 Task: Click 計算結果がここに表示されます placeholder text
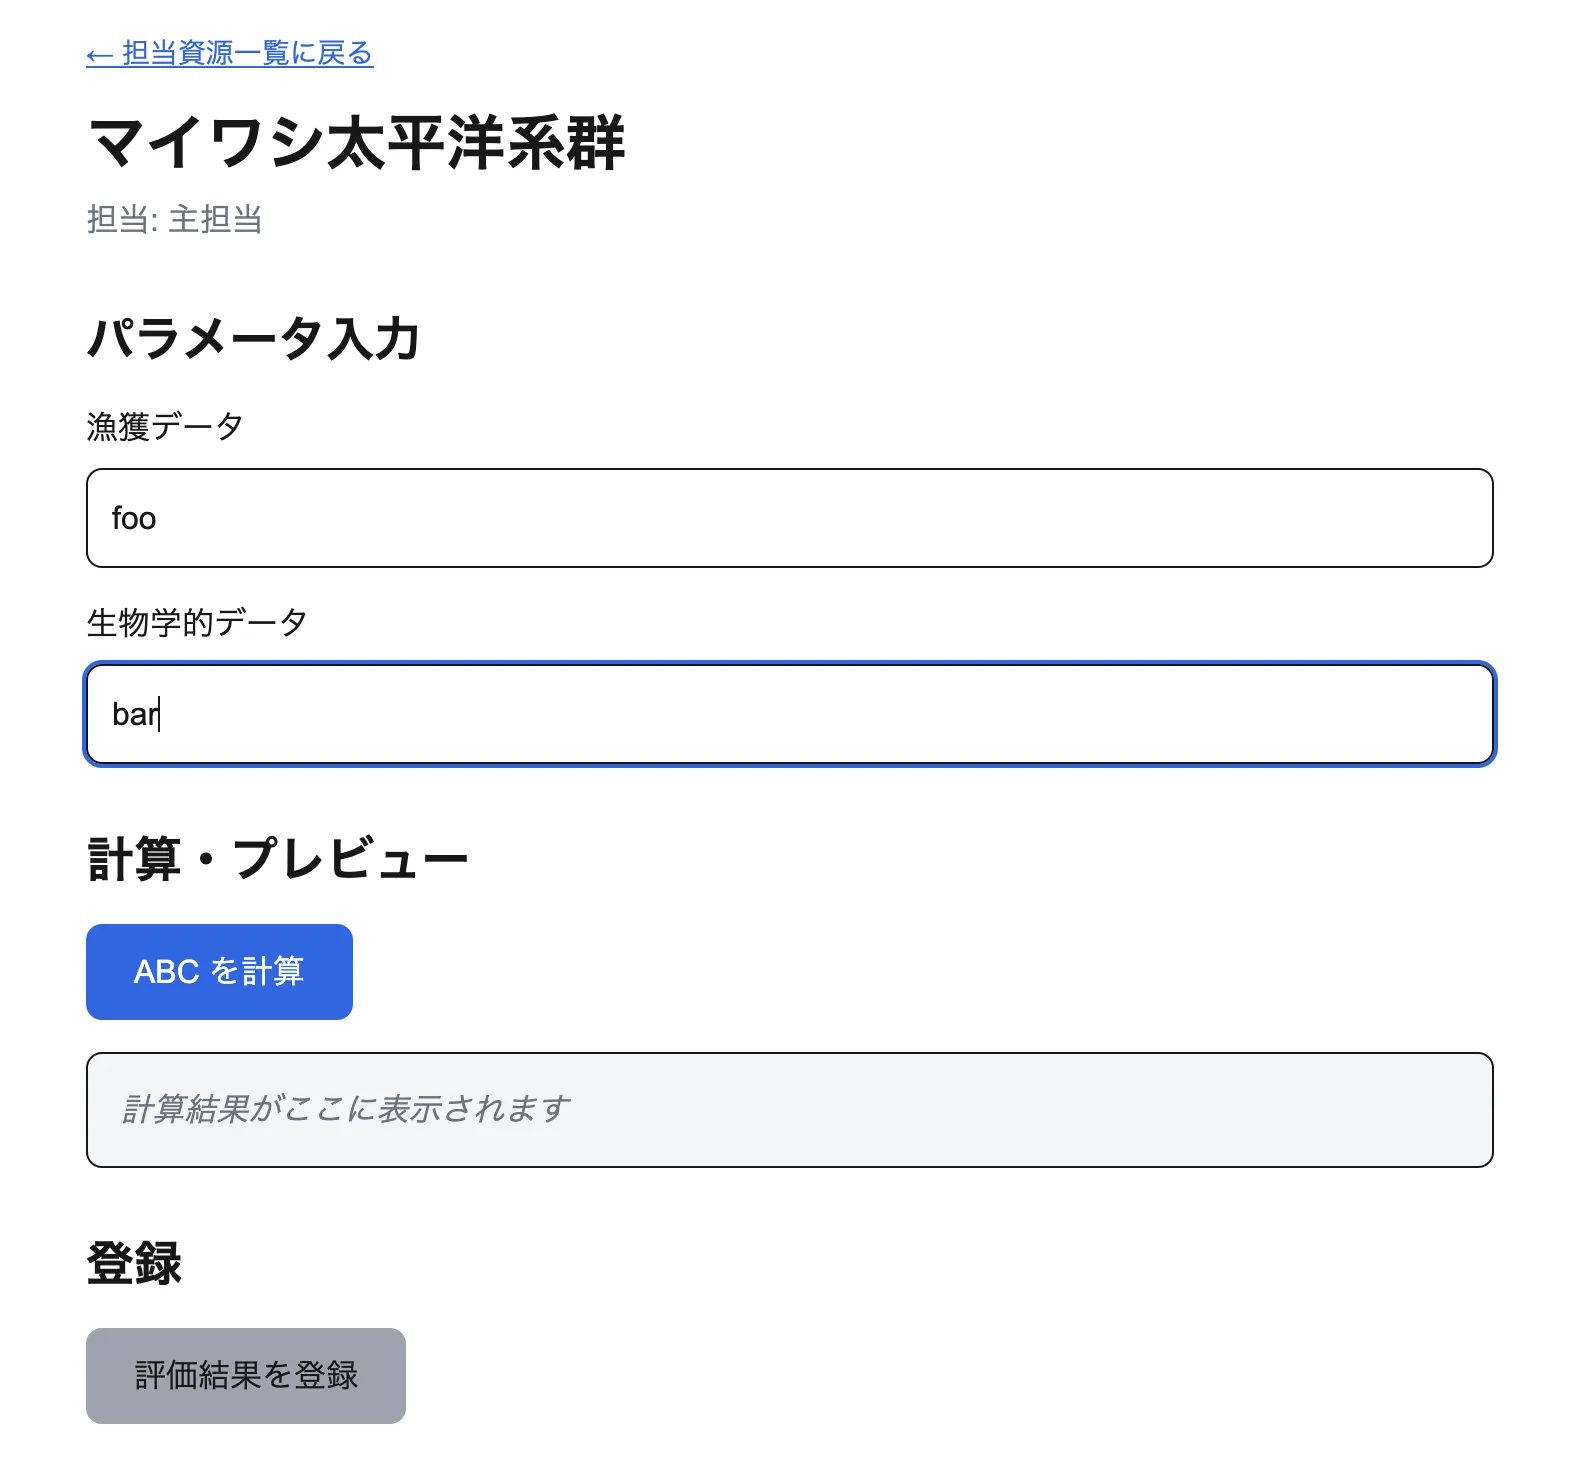coord(345,1108)
